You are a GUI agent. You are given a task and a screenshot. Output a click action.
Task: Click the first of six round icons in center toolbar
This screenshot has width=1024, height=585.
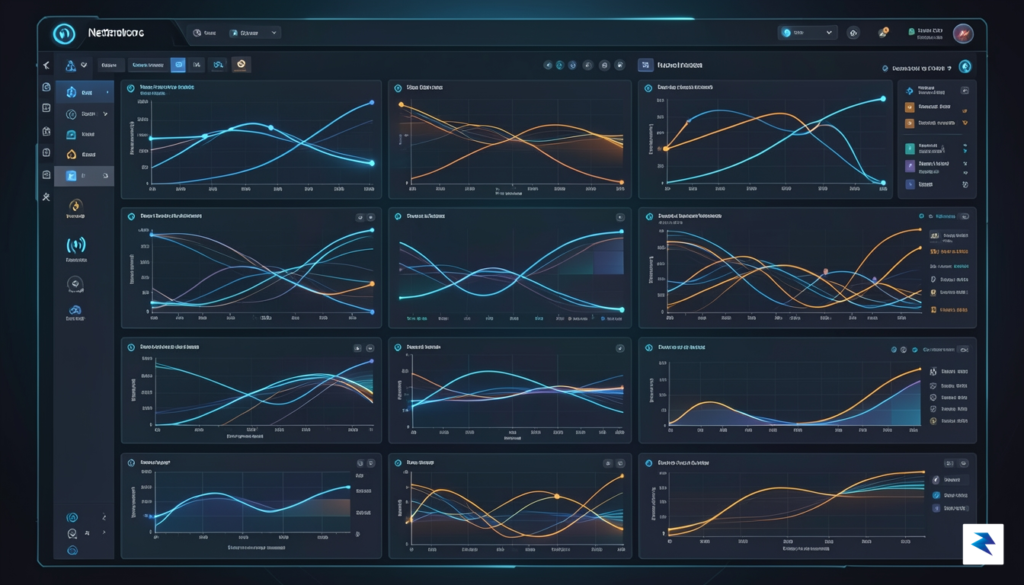tap(548, 65)
